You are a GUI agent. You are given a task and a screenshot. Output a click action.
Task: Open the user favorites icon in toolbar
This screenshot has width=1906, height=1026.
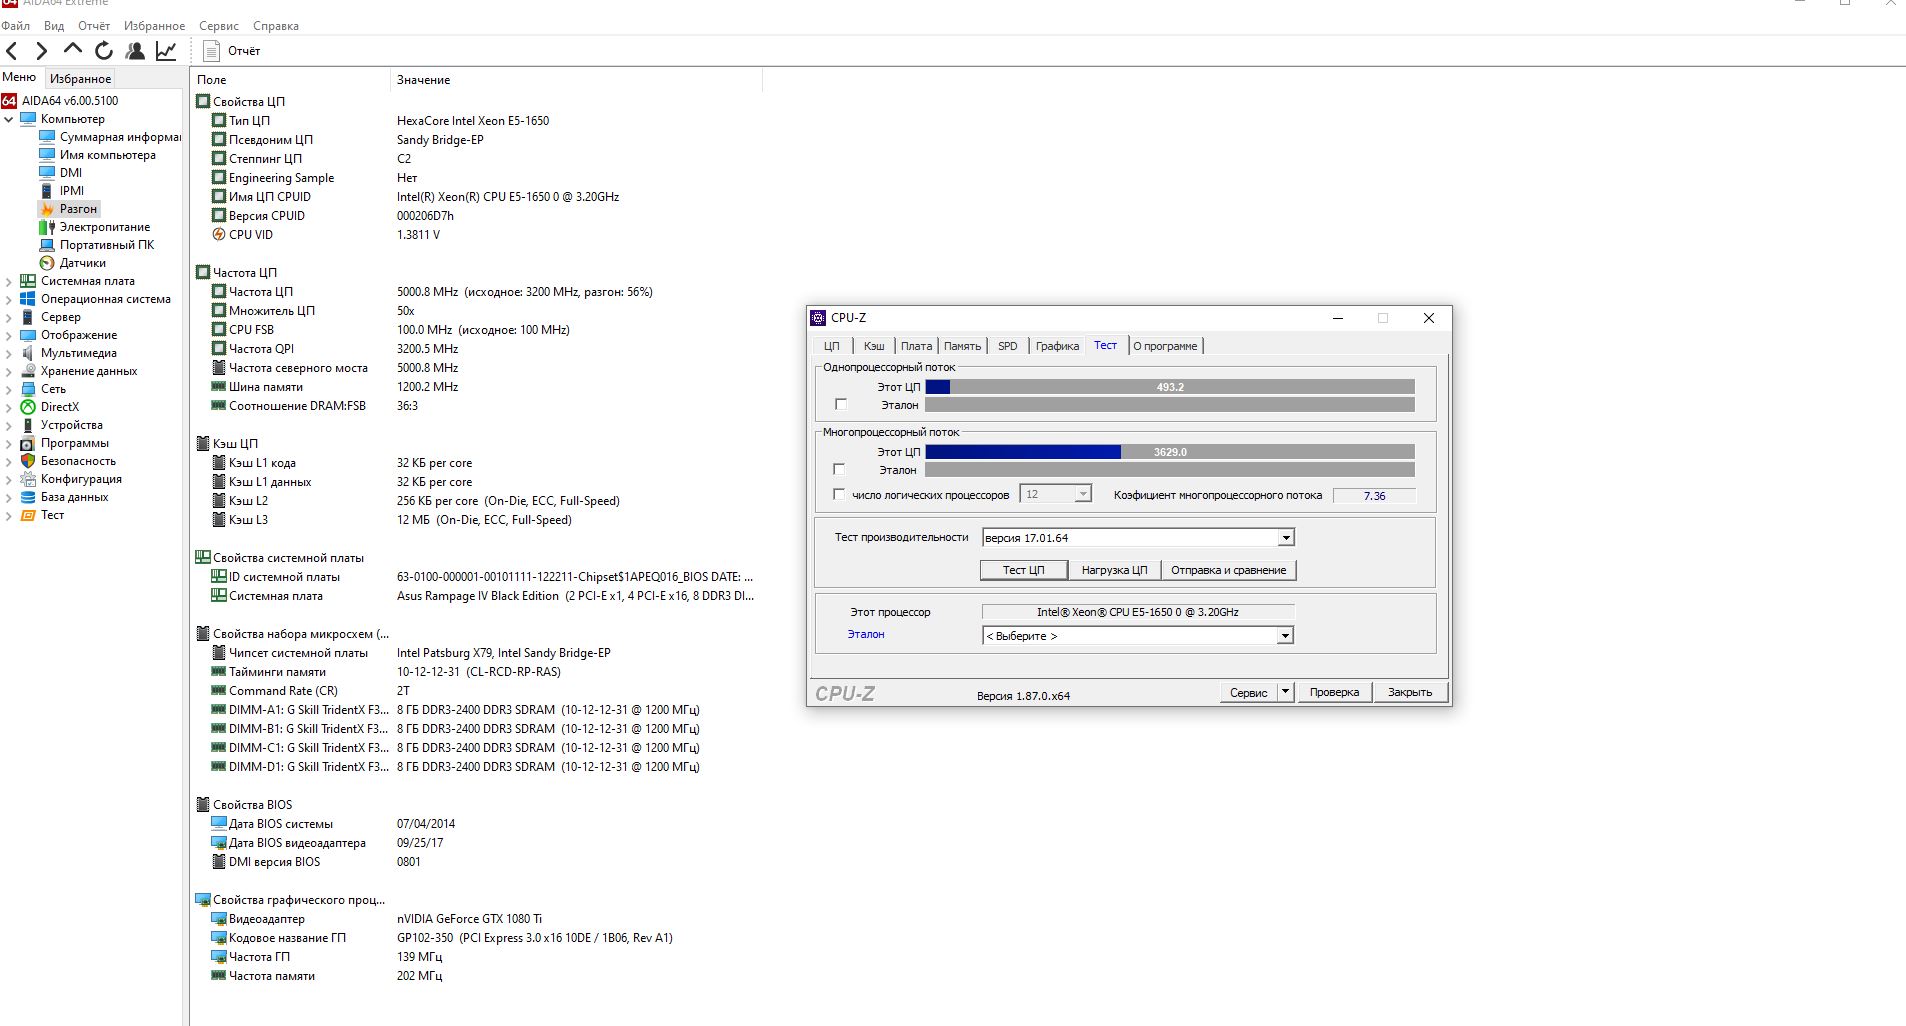[x=135, y=51]
